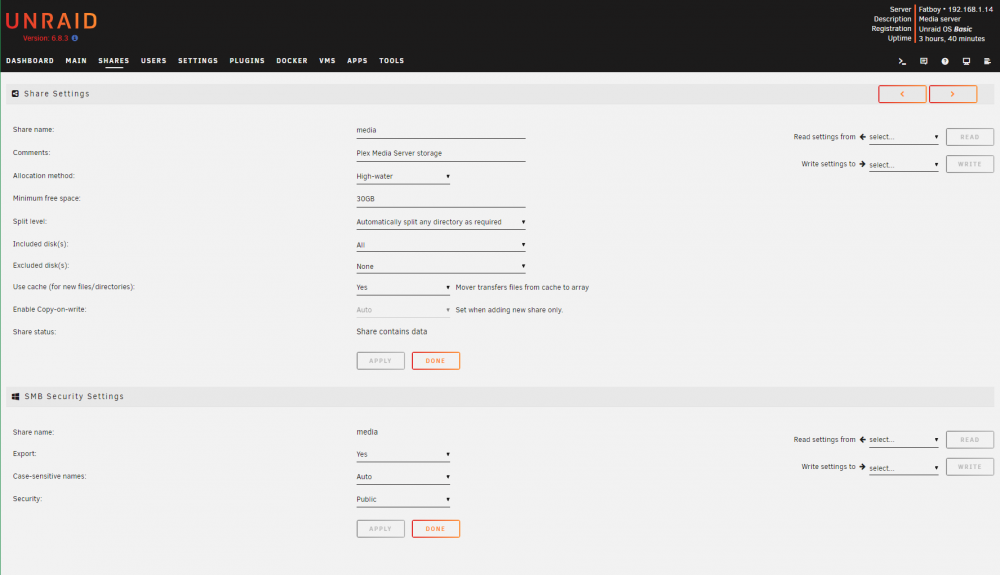Click the Unraid logo
Screen dimensions: 1000x575
pyautogui.click(x=51, y=21)
